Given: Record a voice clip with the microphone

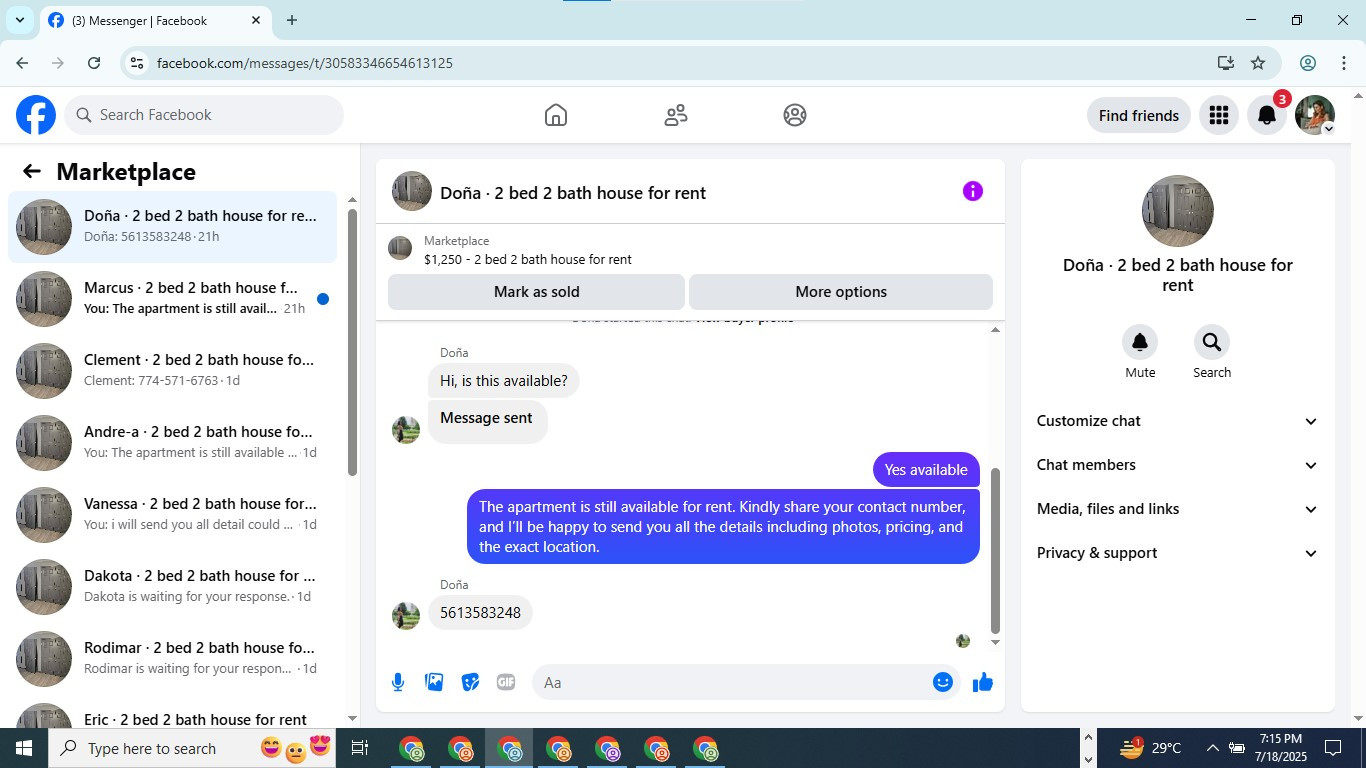Looking at the screenshot, I should [x=398, y=682].
